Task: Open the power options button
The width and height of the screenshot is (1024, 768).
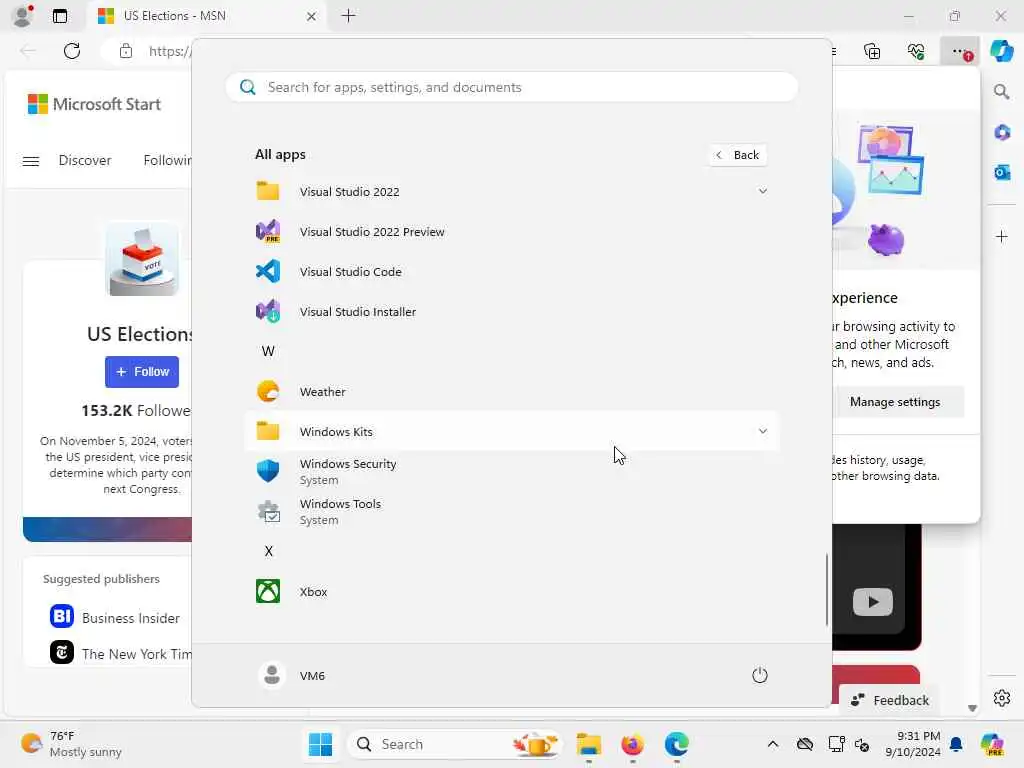Action: pos(760,675)
